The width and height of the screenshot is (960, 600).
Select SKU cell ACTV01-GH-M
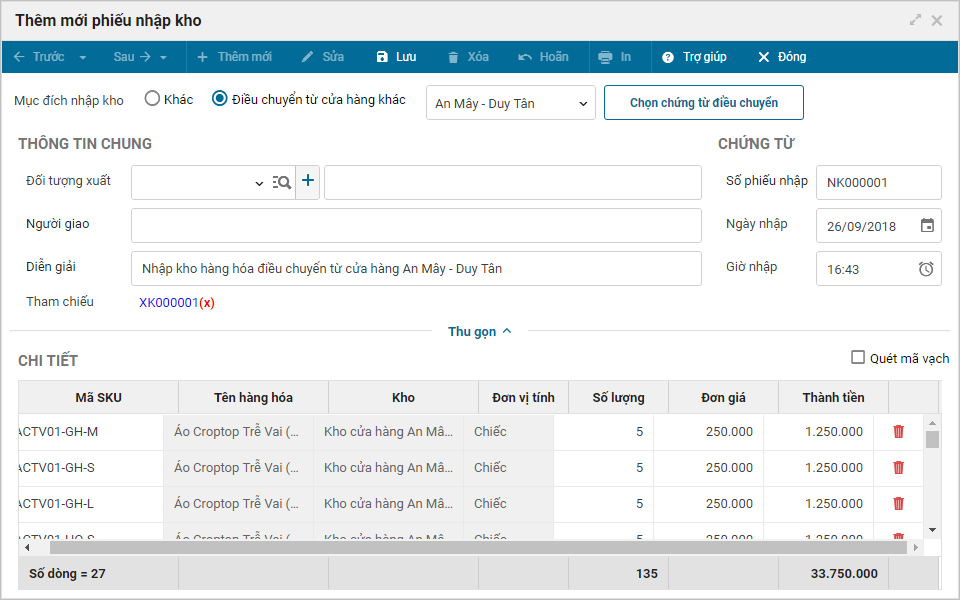(91, 432)
